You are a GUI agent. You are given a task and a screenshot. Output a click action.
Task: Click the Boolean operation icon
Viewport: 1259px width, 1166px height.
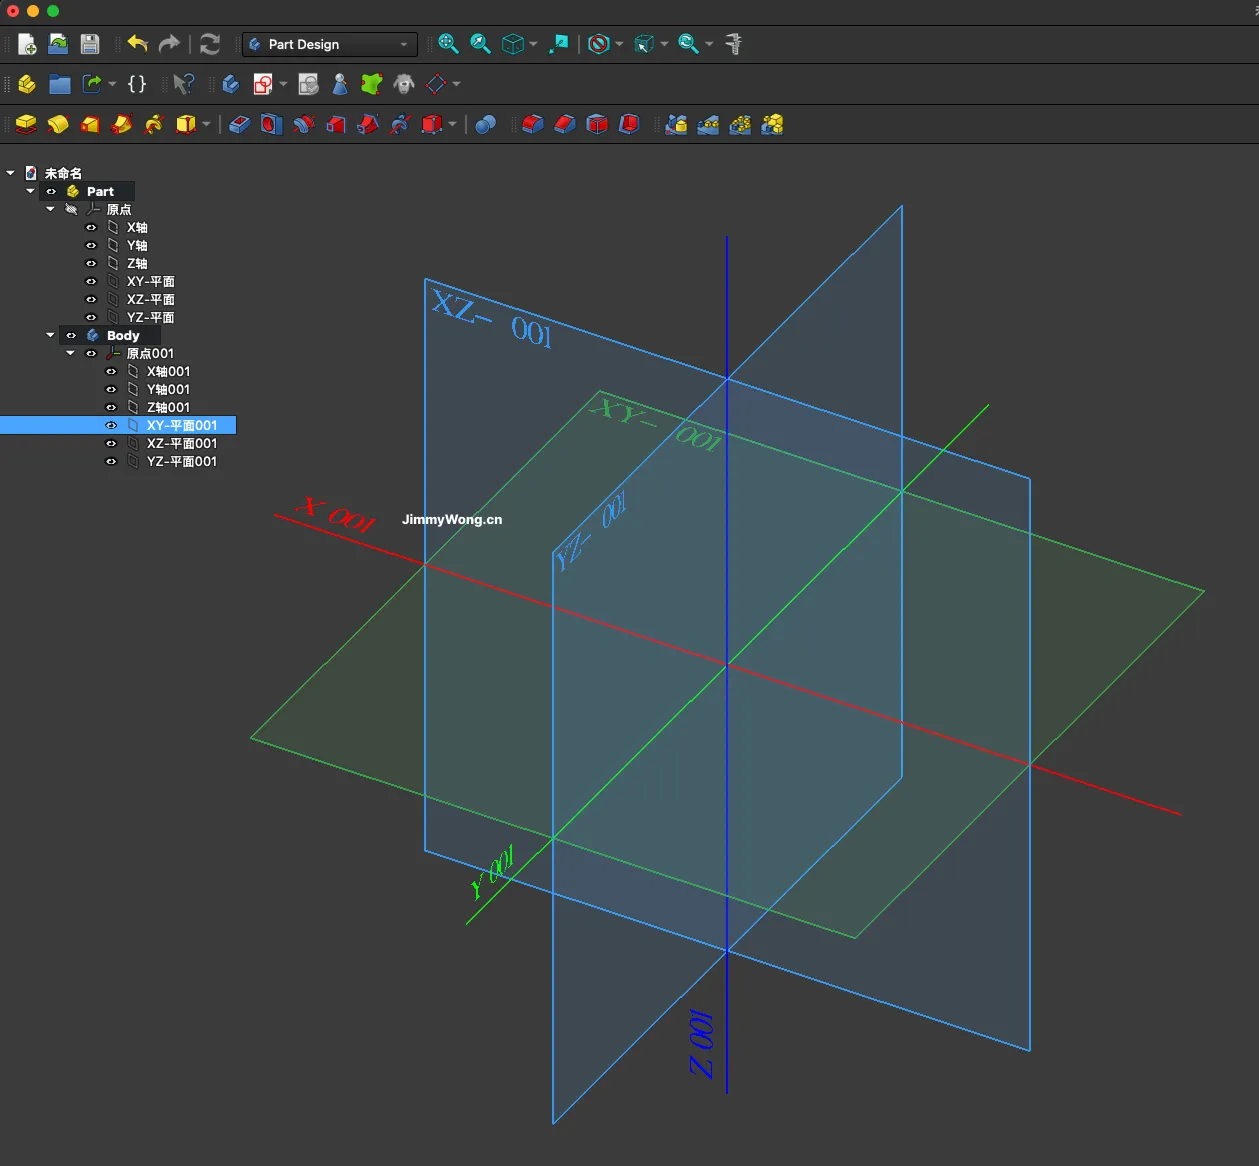[x=485, y=124]
